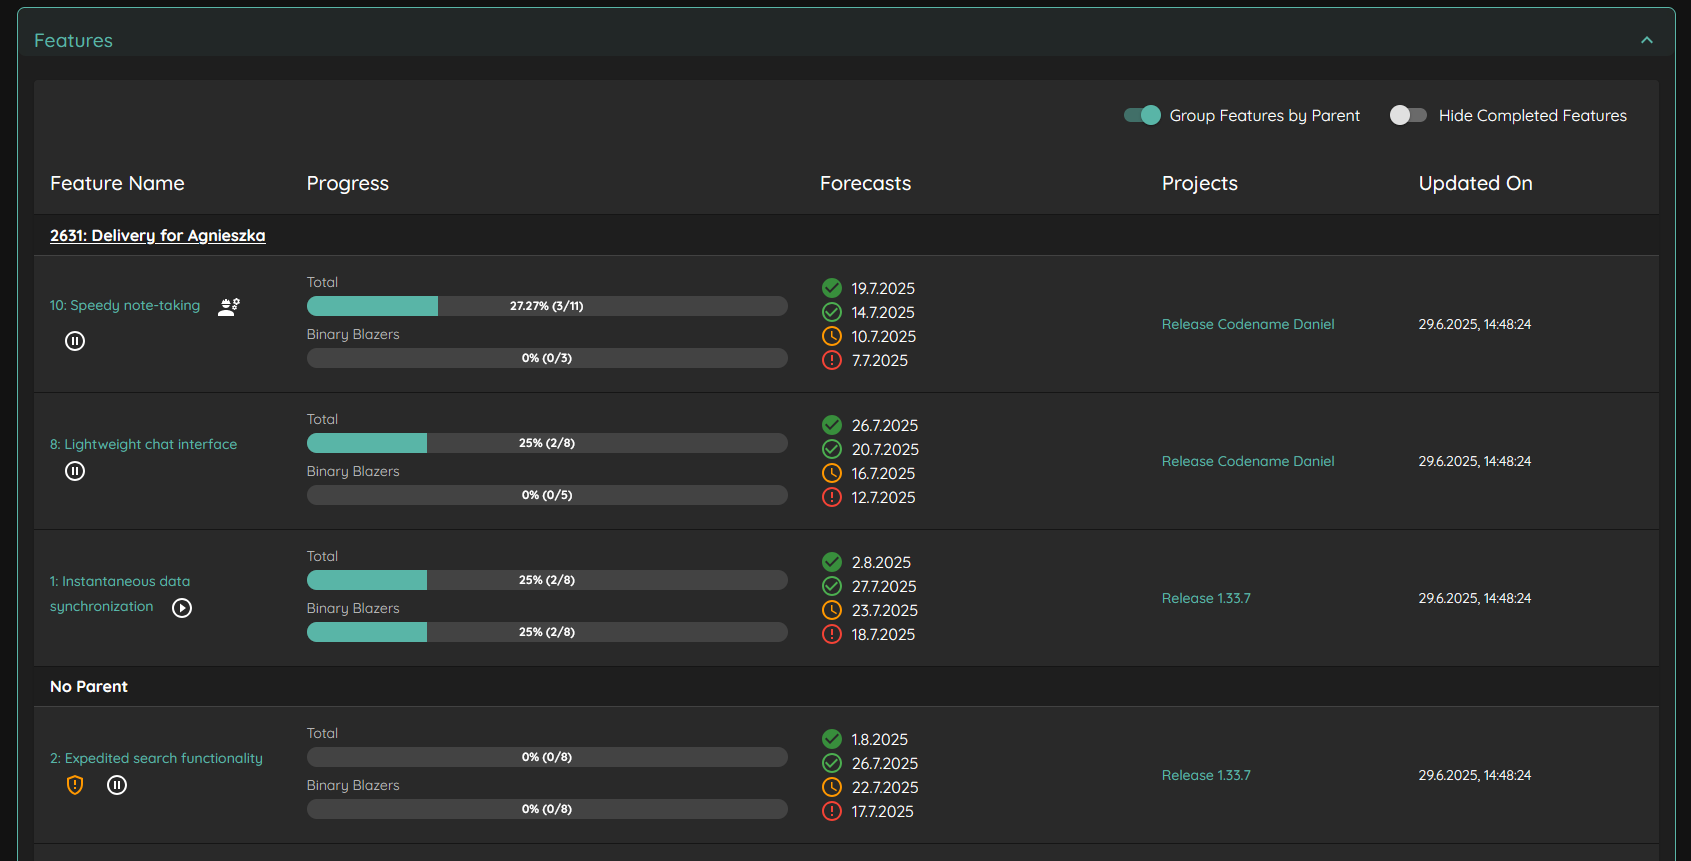Open feature 8: Lightweight chat interface
The image size is (1691, 861).
[144, 444]
